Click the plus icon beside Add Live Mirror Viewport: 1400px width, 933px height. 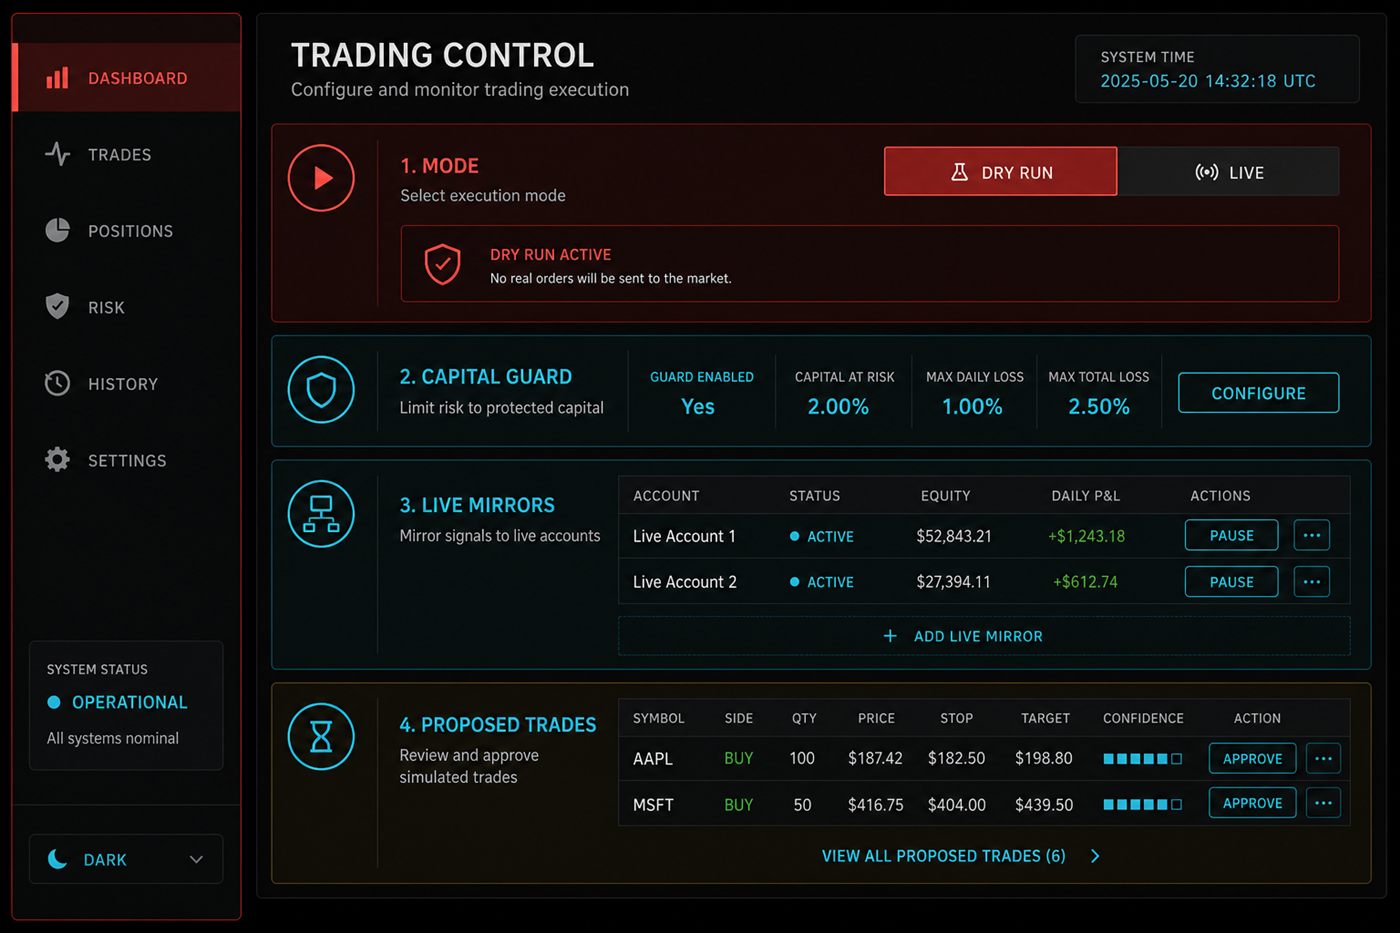pos(890,636)
